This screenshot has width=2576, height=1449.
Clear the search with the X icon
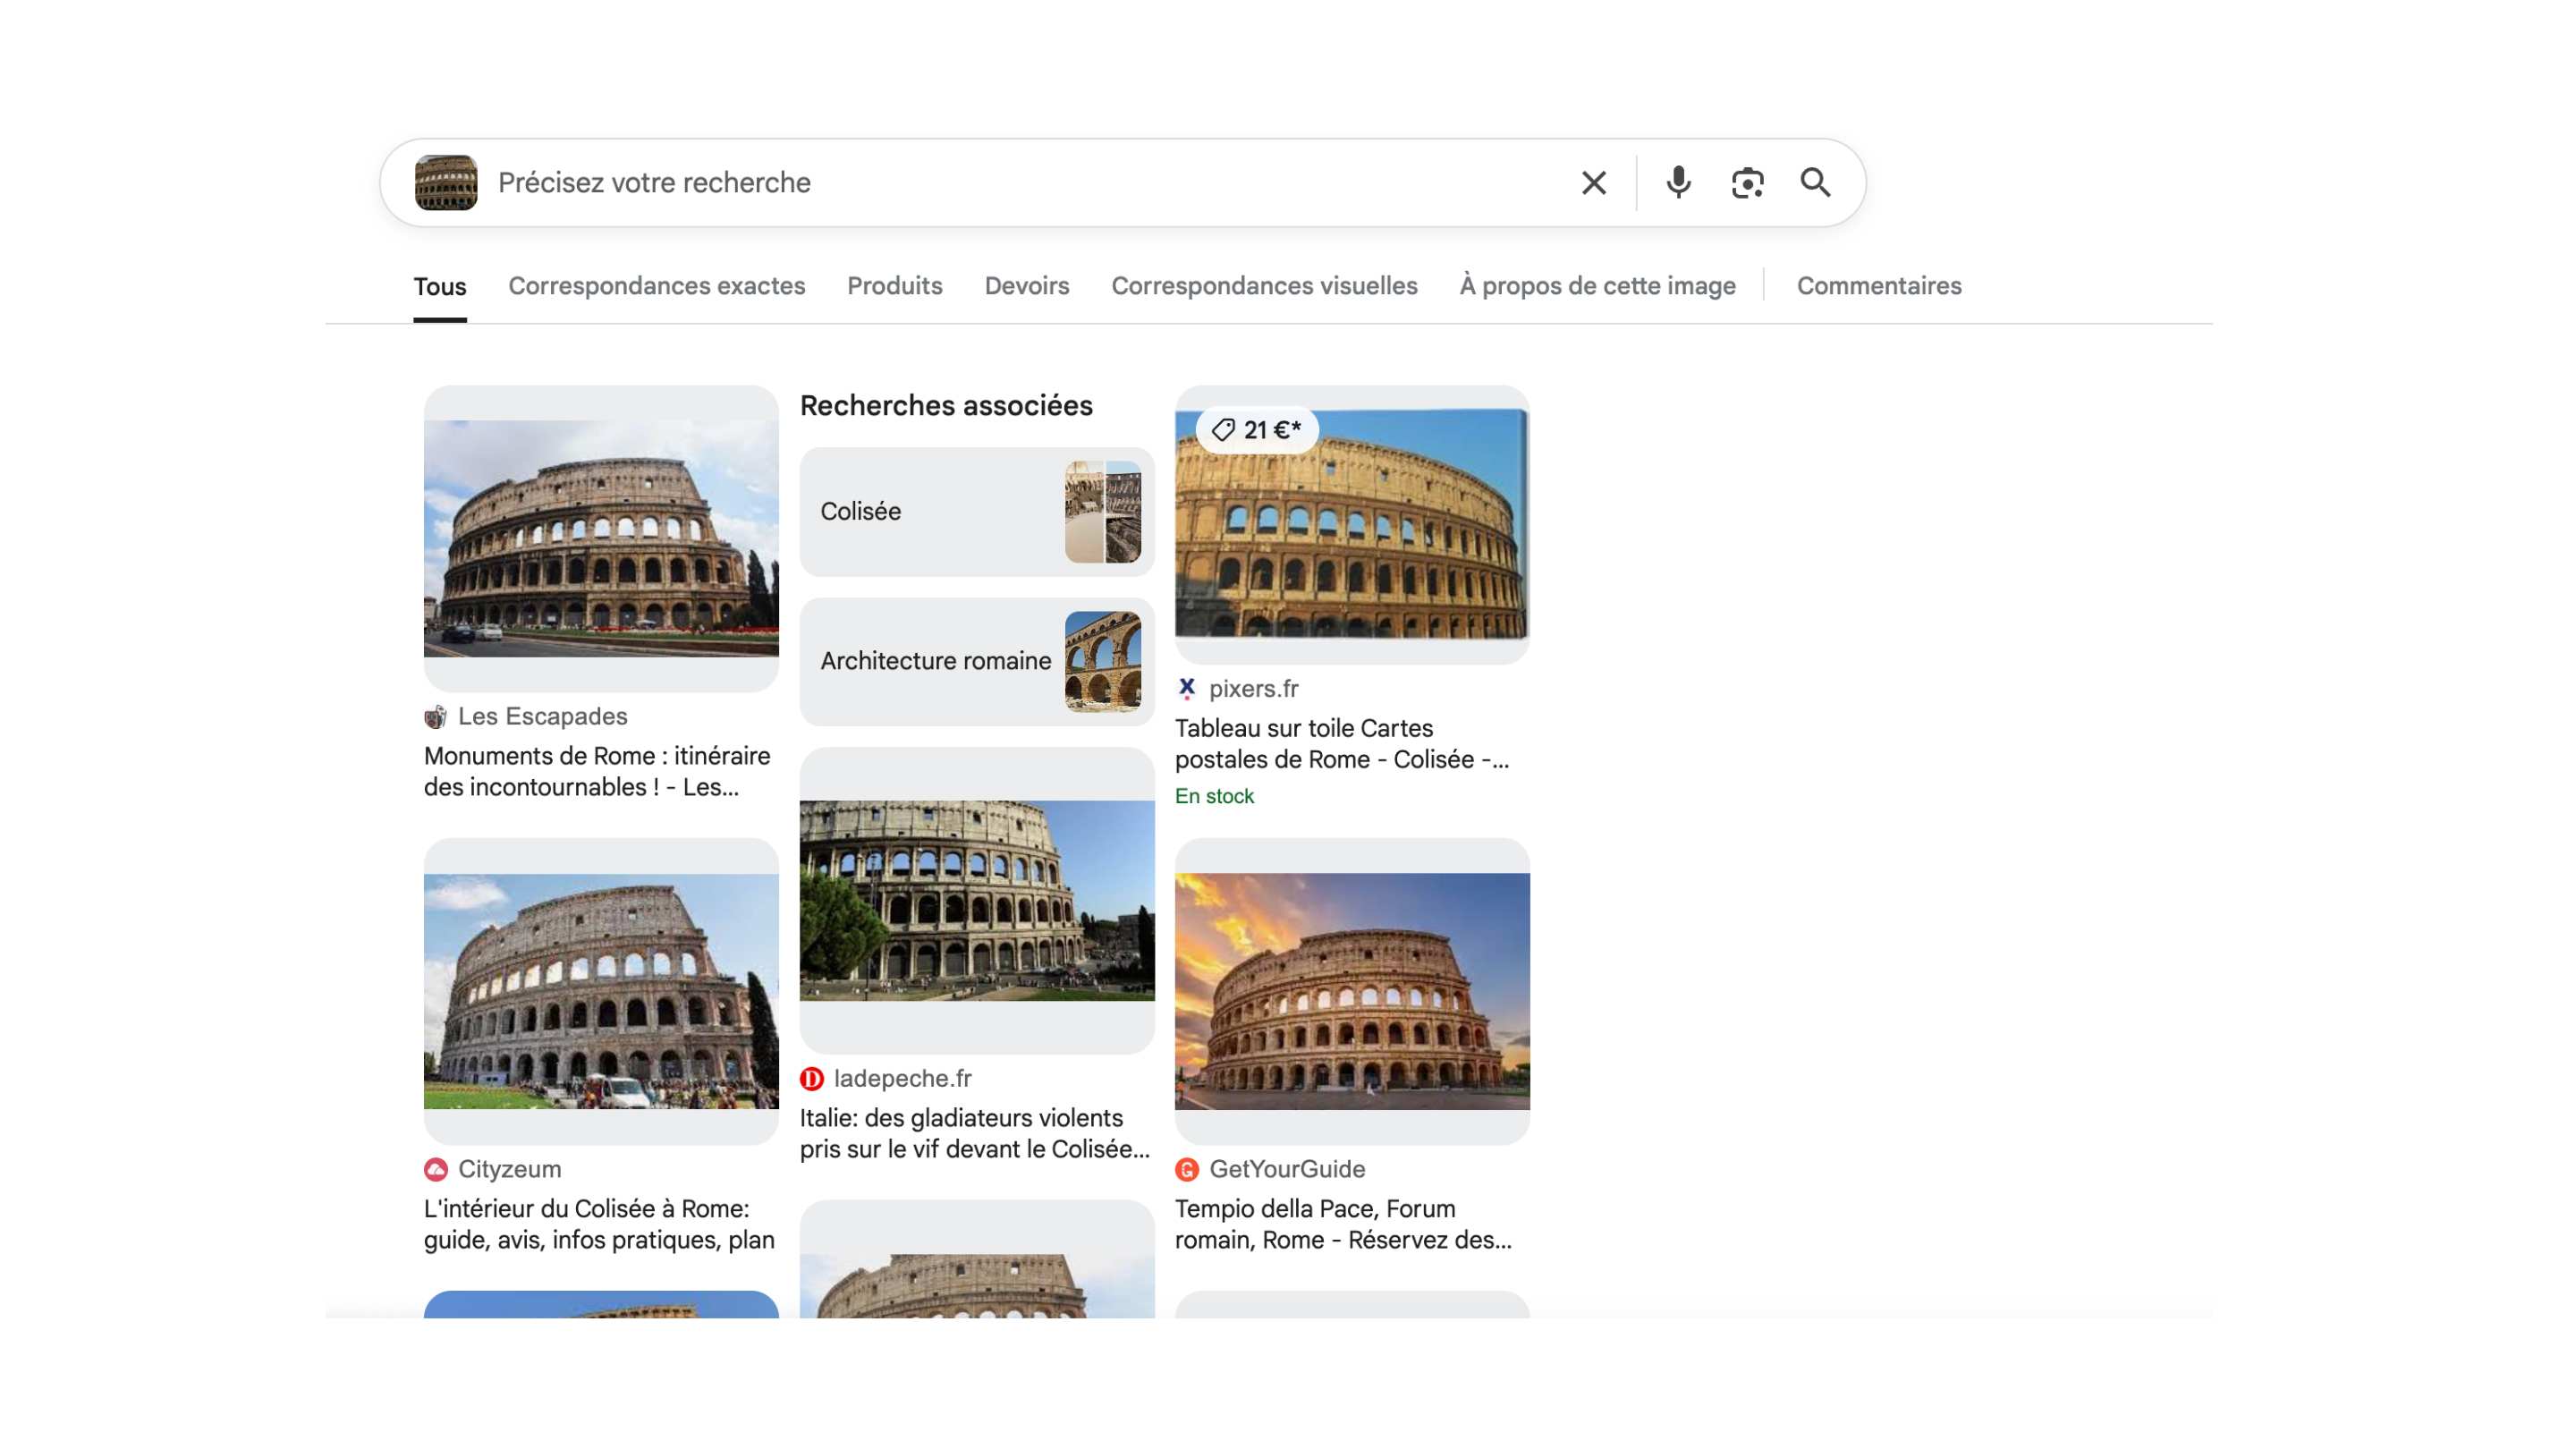(x=1593, y=183)
